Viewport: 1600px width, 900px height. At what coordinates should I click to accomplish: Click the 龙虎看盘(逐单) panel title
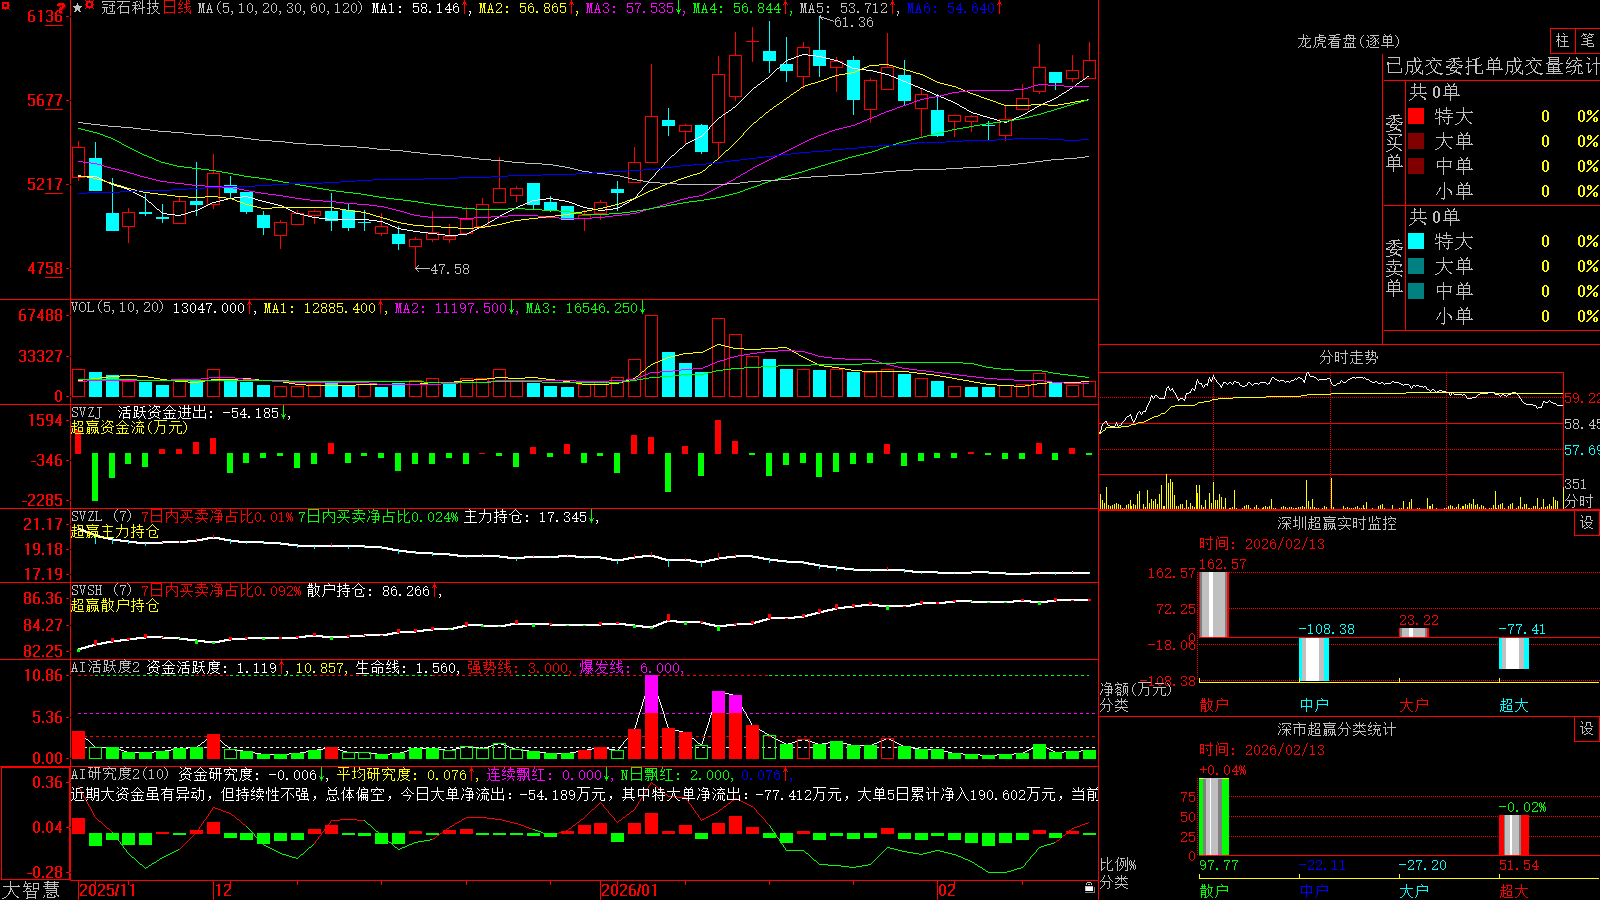tap(1348, 41)
